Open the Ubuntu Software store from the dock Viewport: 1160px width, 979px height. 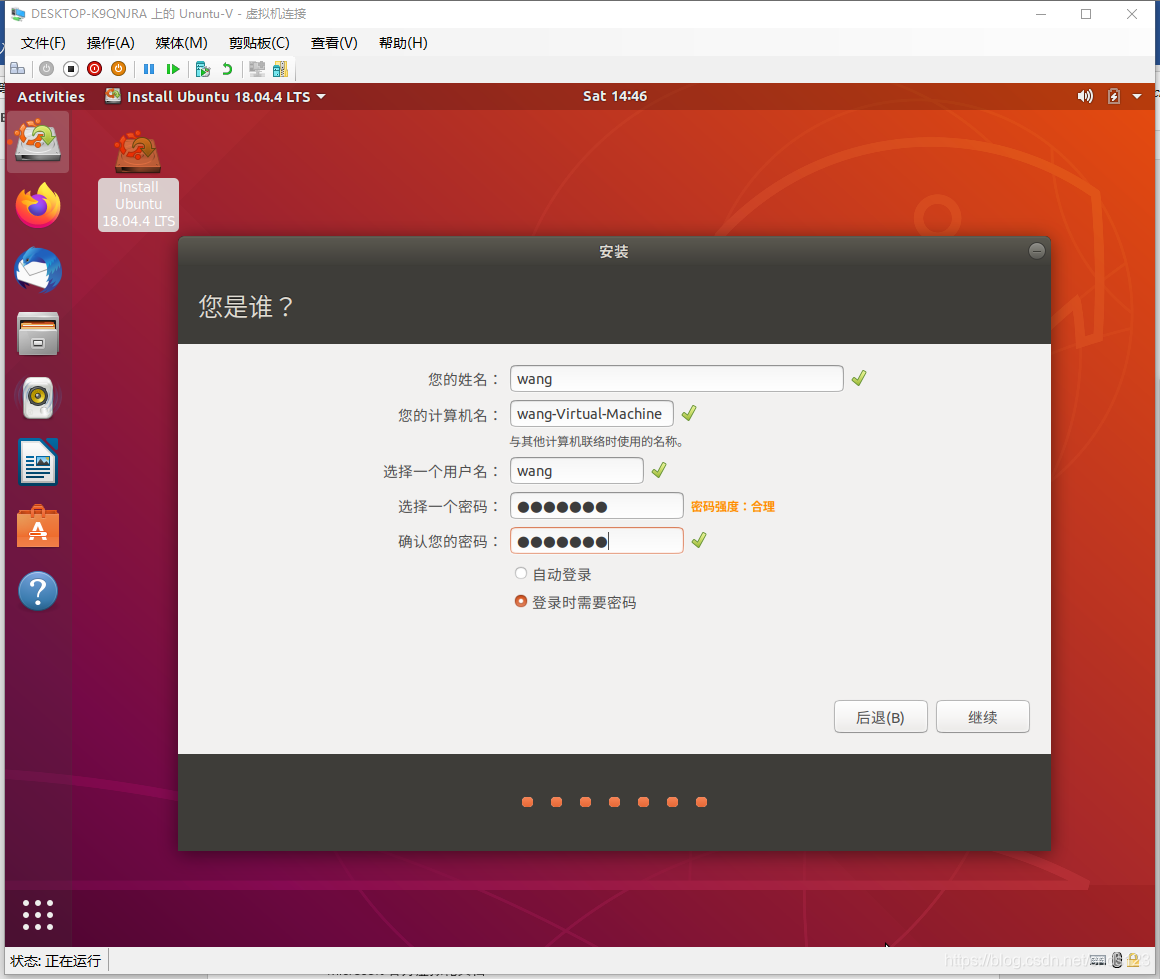pyautogui.click(x=37, y=526)
